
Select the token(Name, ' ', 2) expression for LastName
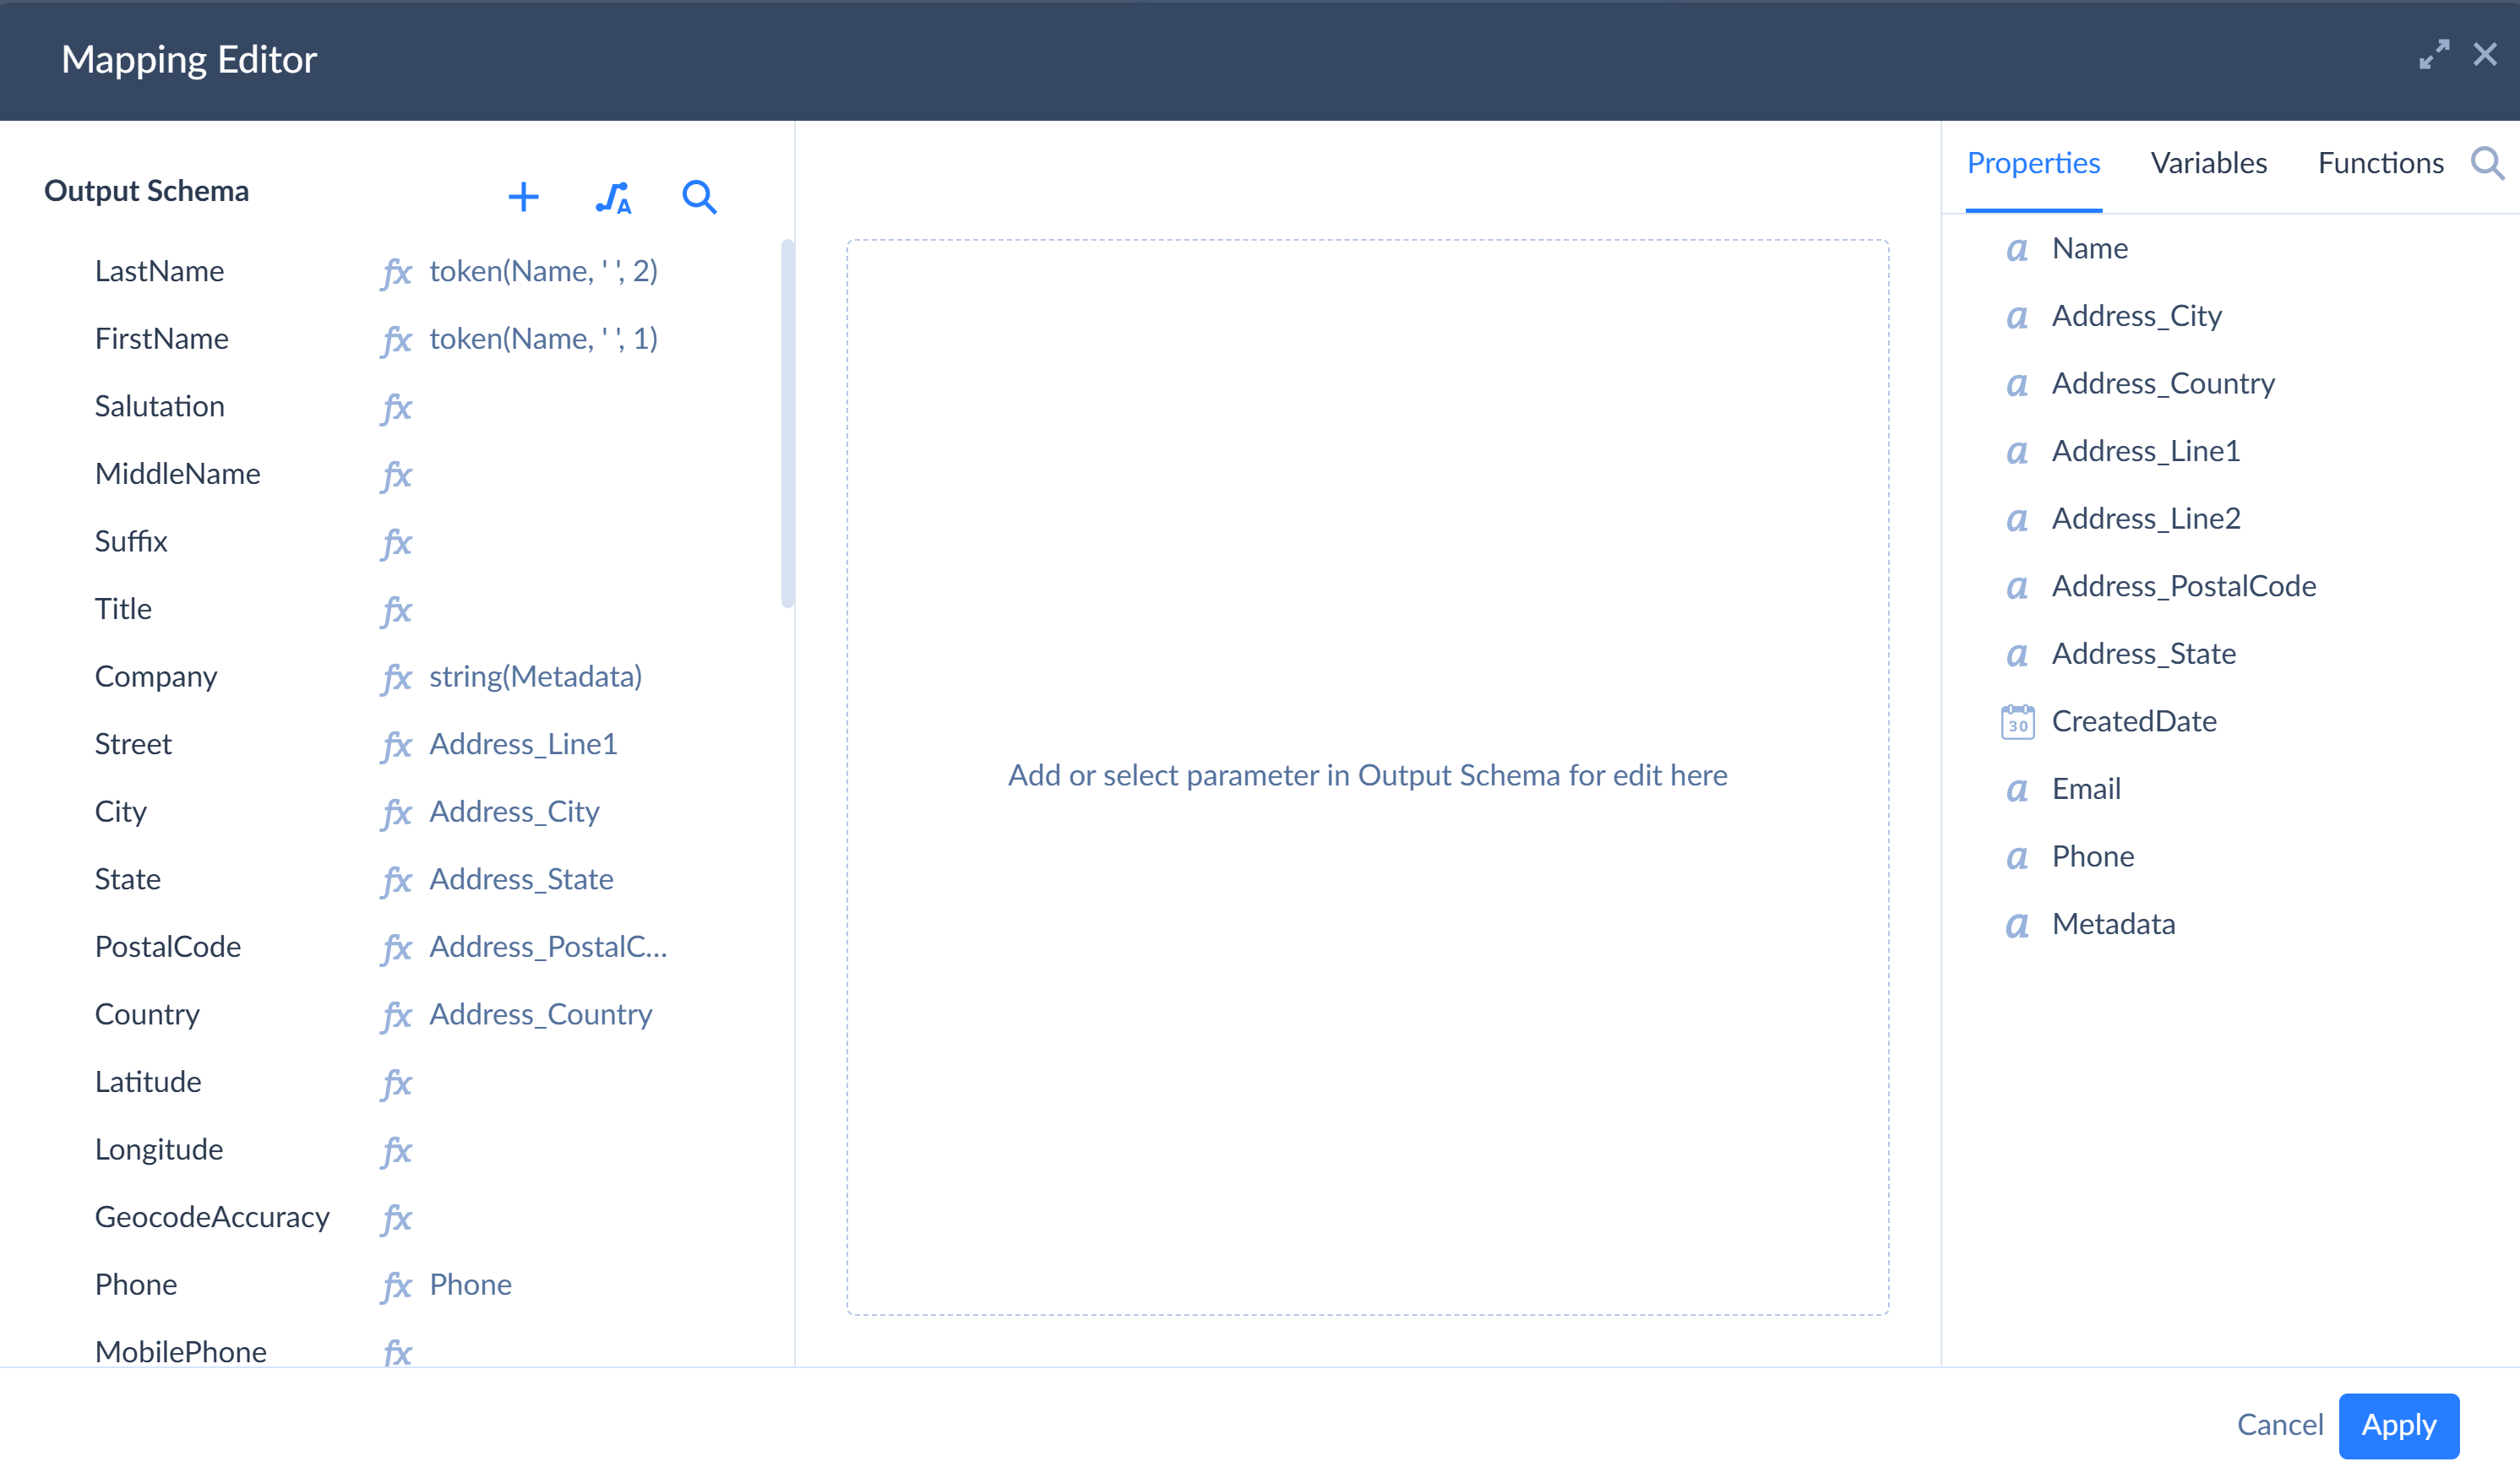tap(543, 272)
